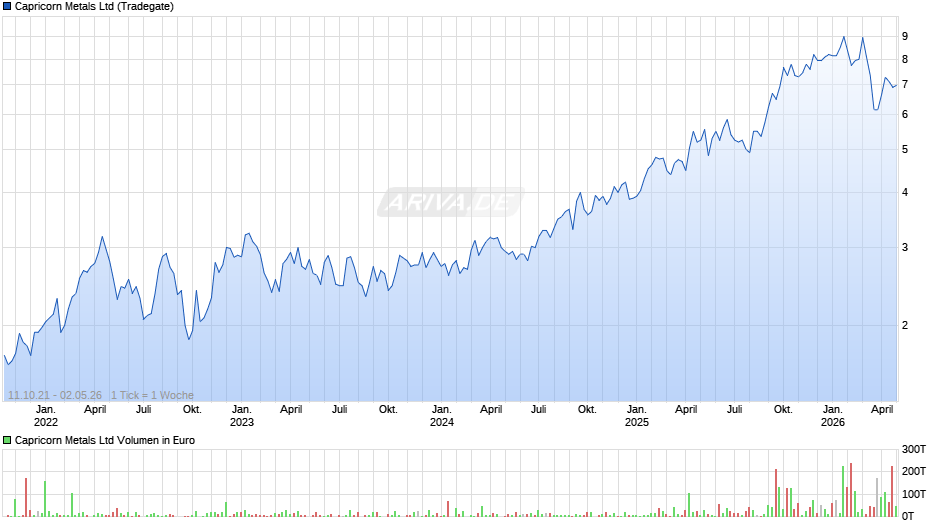Viewport: 940px width, 526px height.
Task: Click the 'Juli' label after Jan. 2024
Action: pos(538,410)
